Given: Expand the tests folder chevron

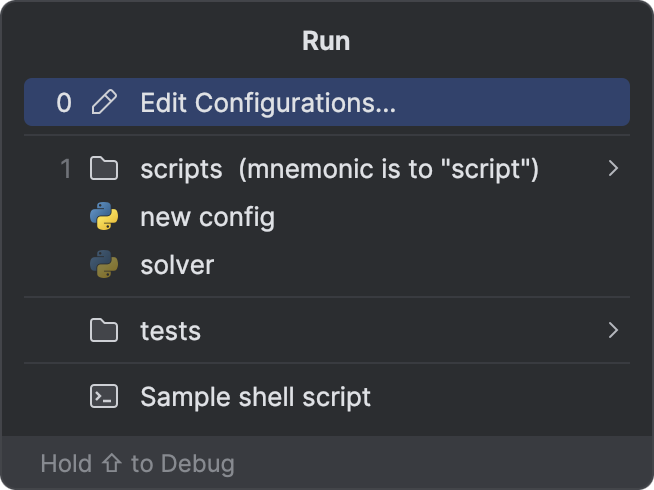Looking at the screenshot, I should click(x=613, y=331).
